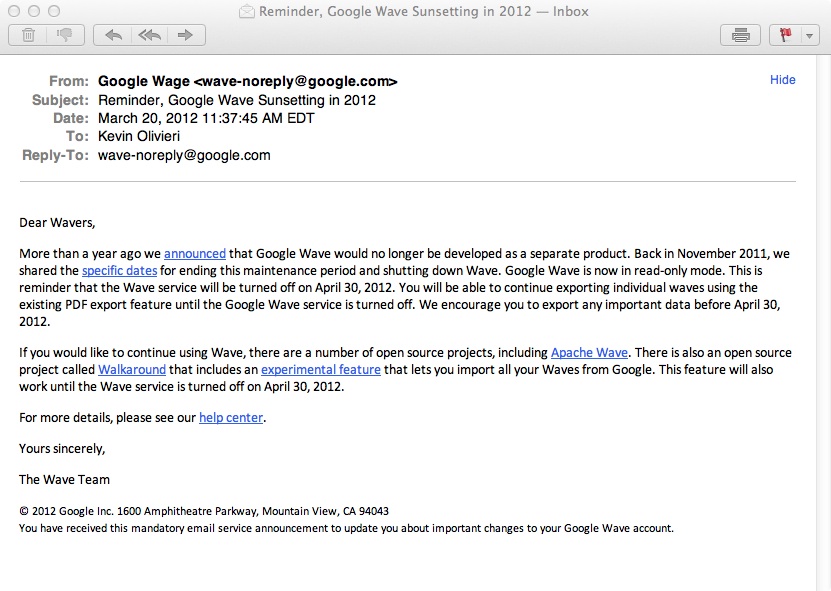Viewport: 831px width, 591px height.
Task: Mark the email as junk
Action: coord(65,35)
